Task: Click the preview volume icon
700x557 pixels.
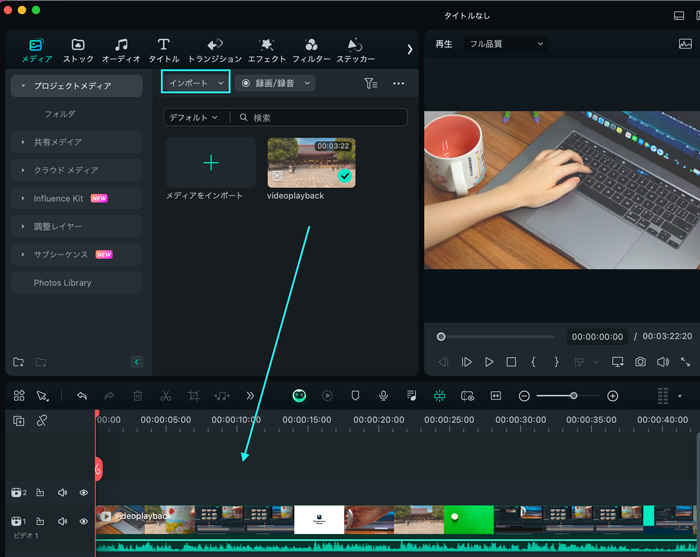Action: 662,362
